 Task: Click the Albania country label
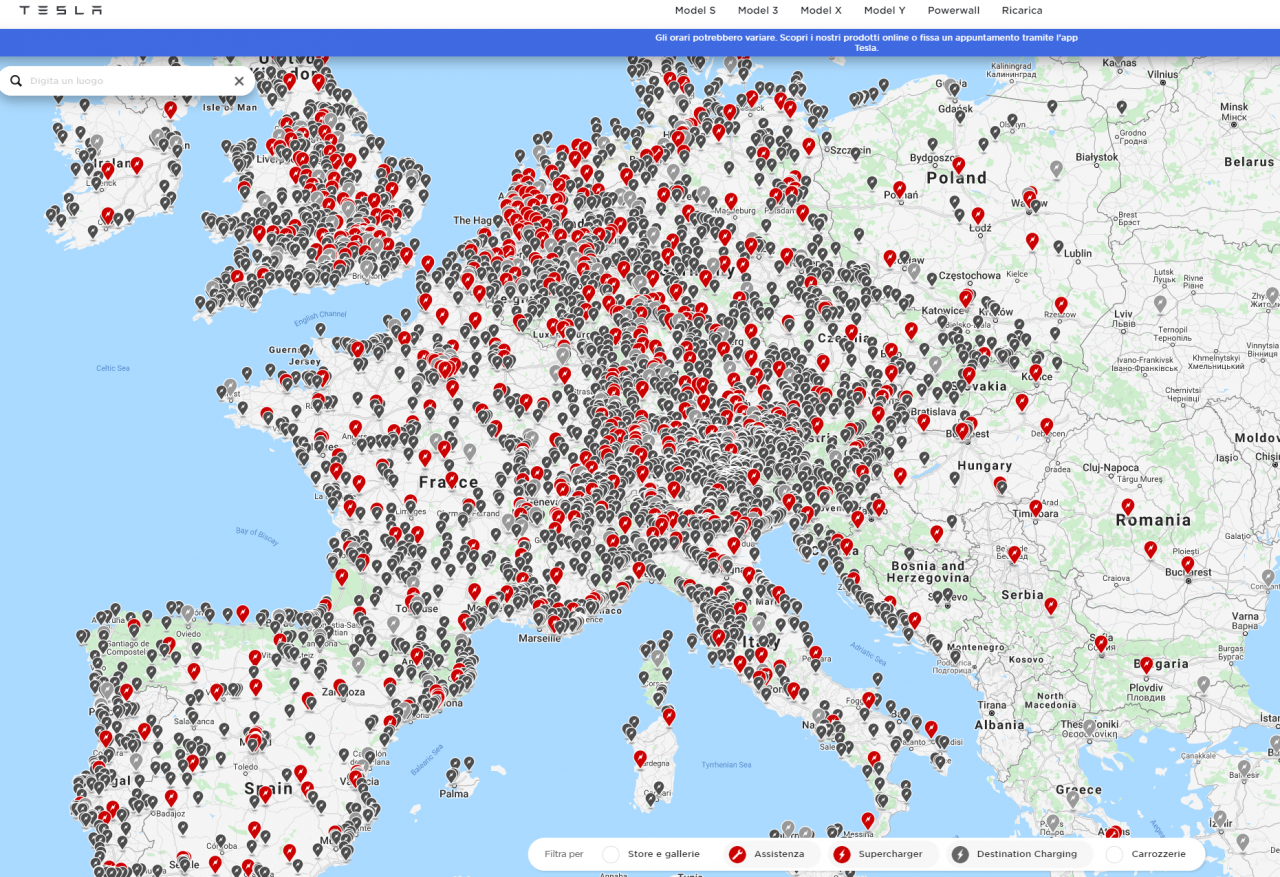pyautogui.click(x=1000, y=725)
